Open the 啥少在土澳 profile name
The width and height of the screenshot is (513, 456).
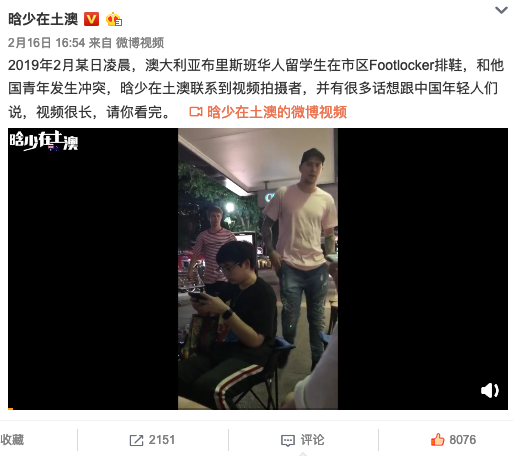click(x=43, y=19)
